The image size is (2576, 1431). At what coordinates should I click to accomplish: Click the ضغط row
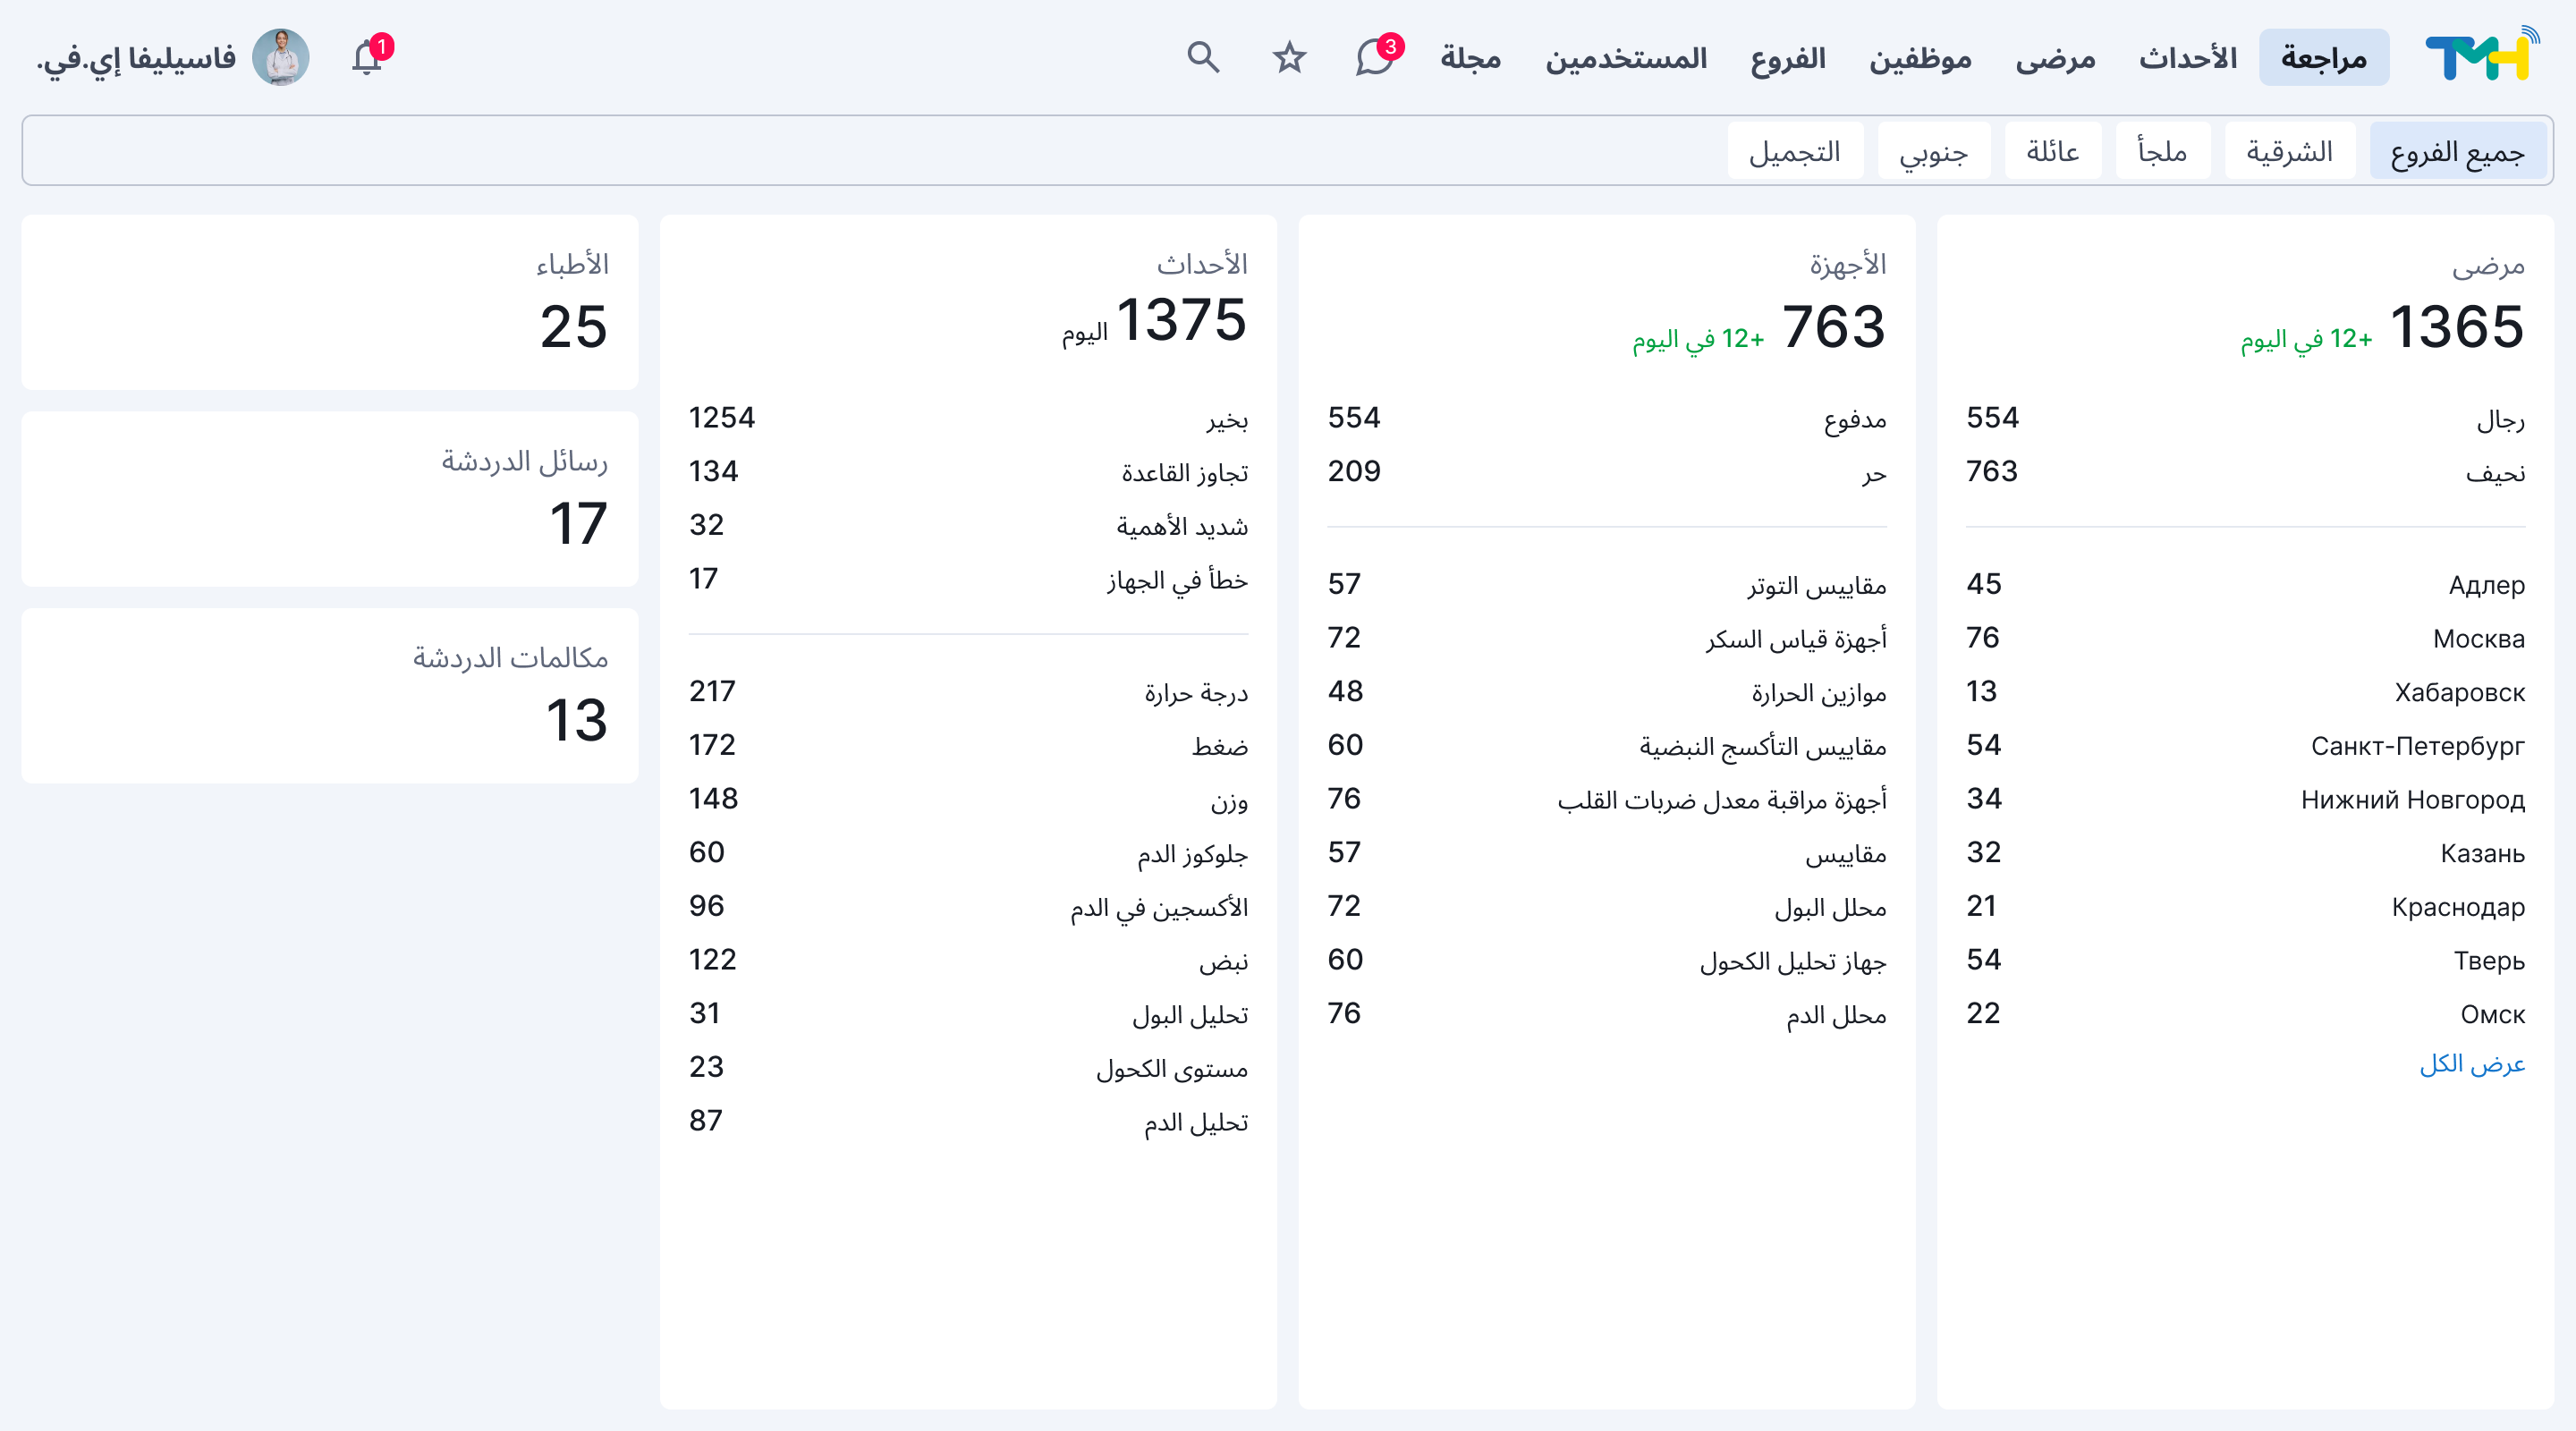[968, 745]
